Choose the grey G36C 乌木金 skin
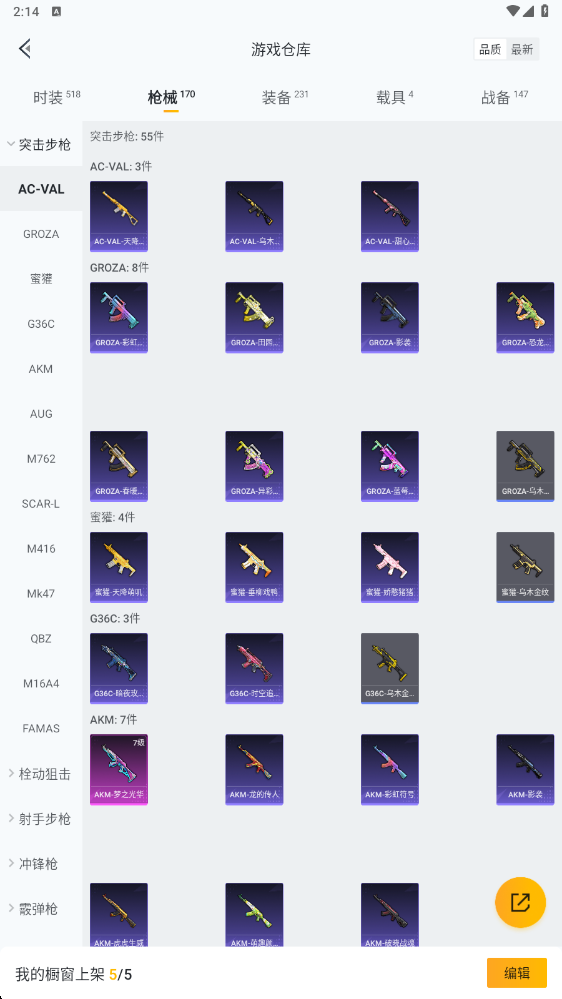Viewport: 562px width, 999px height. click(x=389, y=668)
